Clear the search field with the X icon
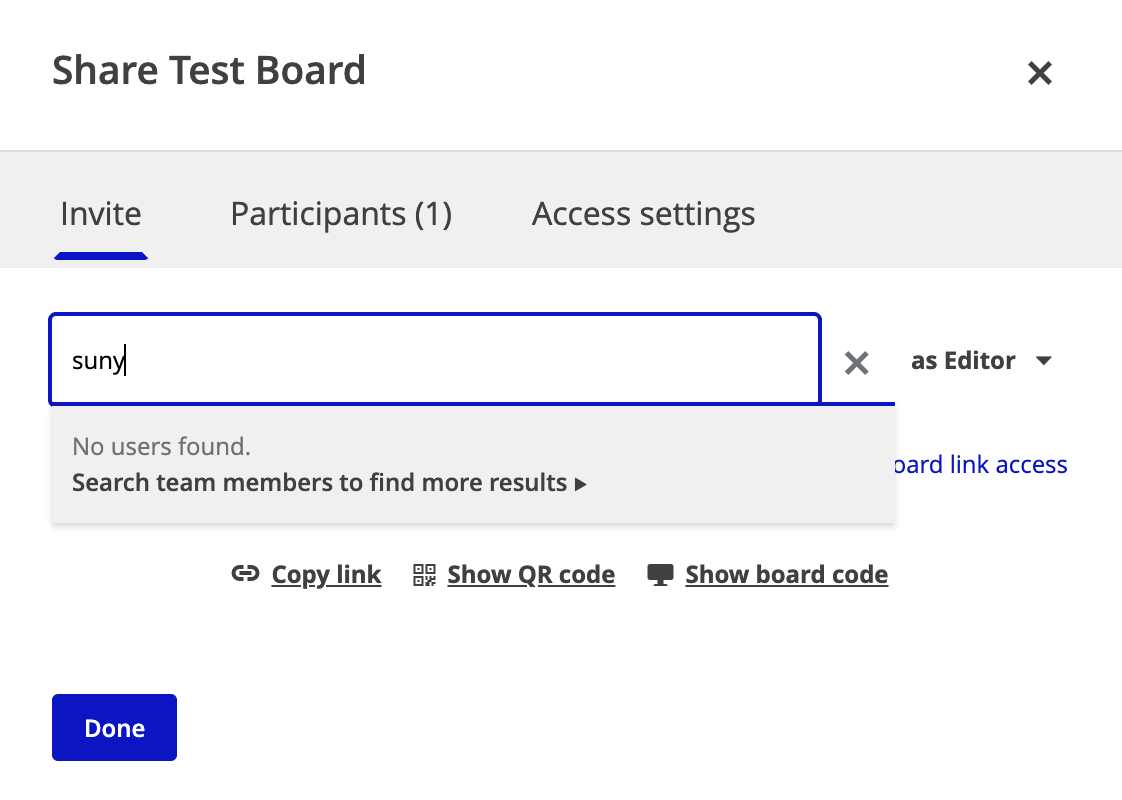Viewport: 1122px width, 800px height. tap(856, 362)
